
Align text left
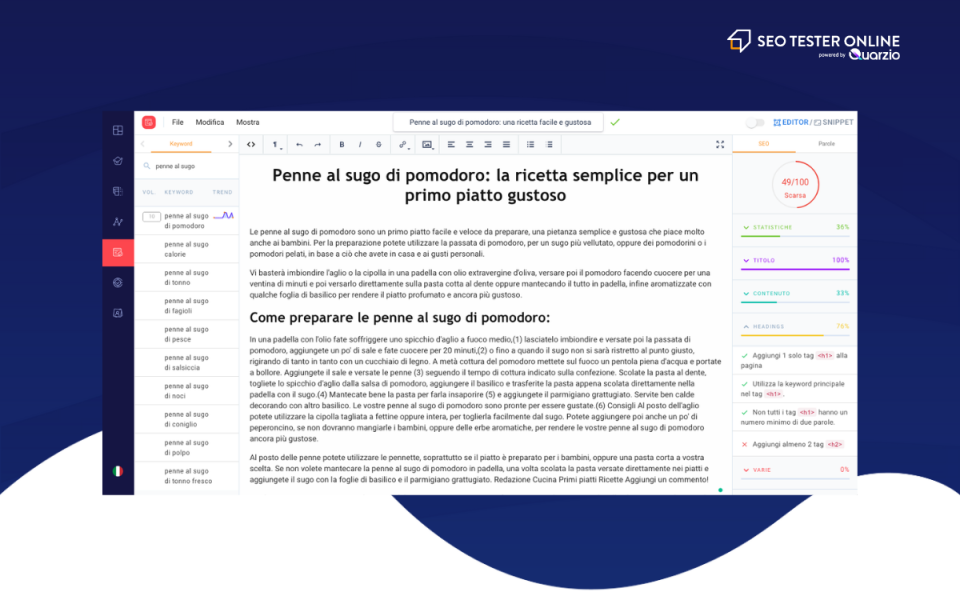451,144
